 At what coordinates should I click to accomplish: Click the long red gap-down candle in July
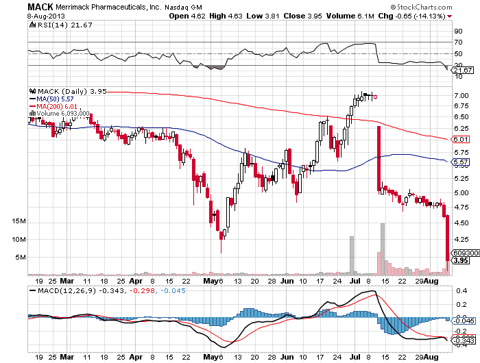tap(379, 159)
